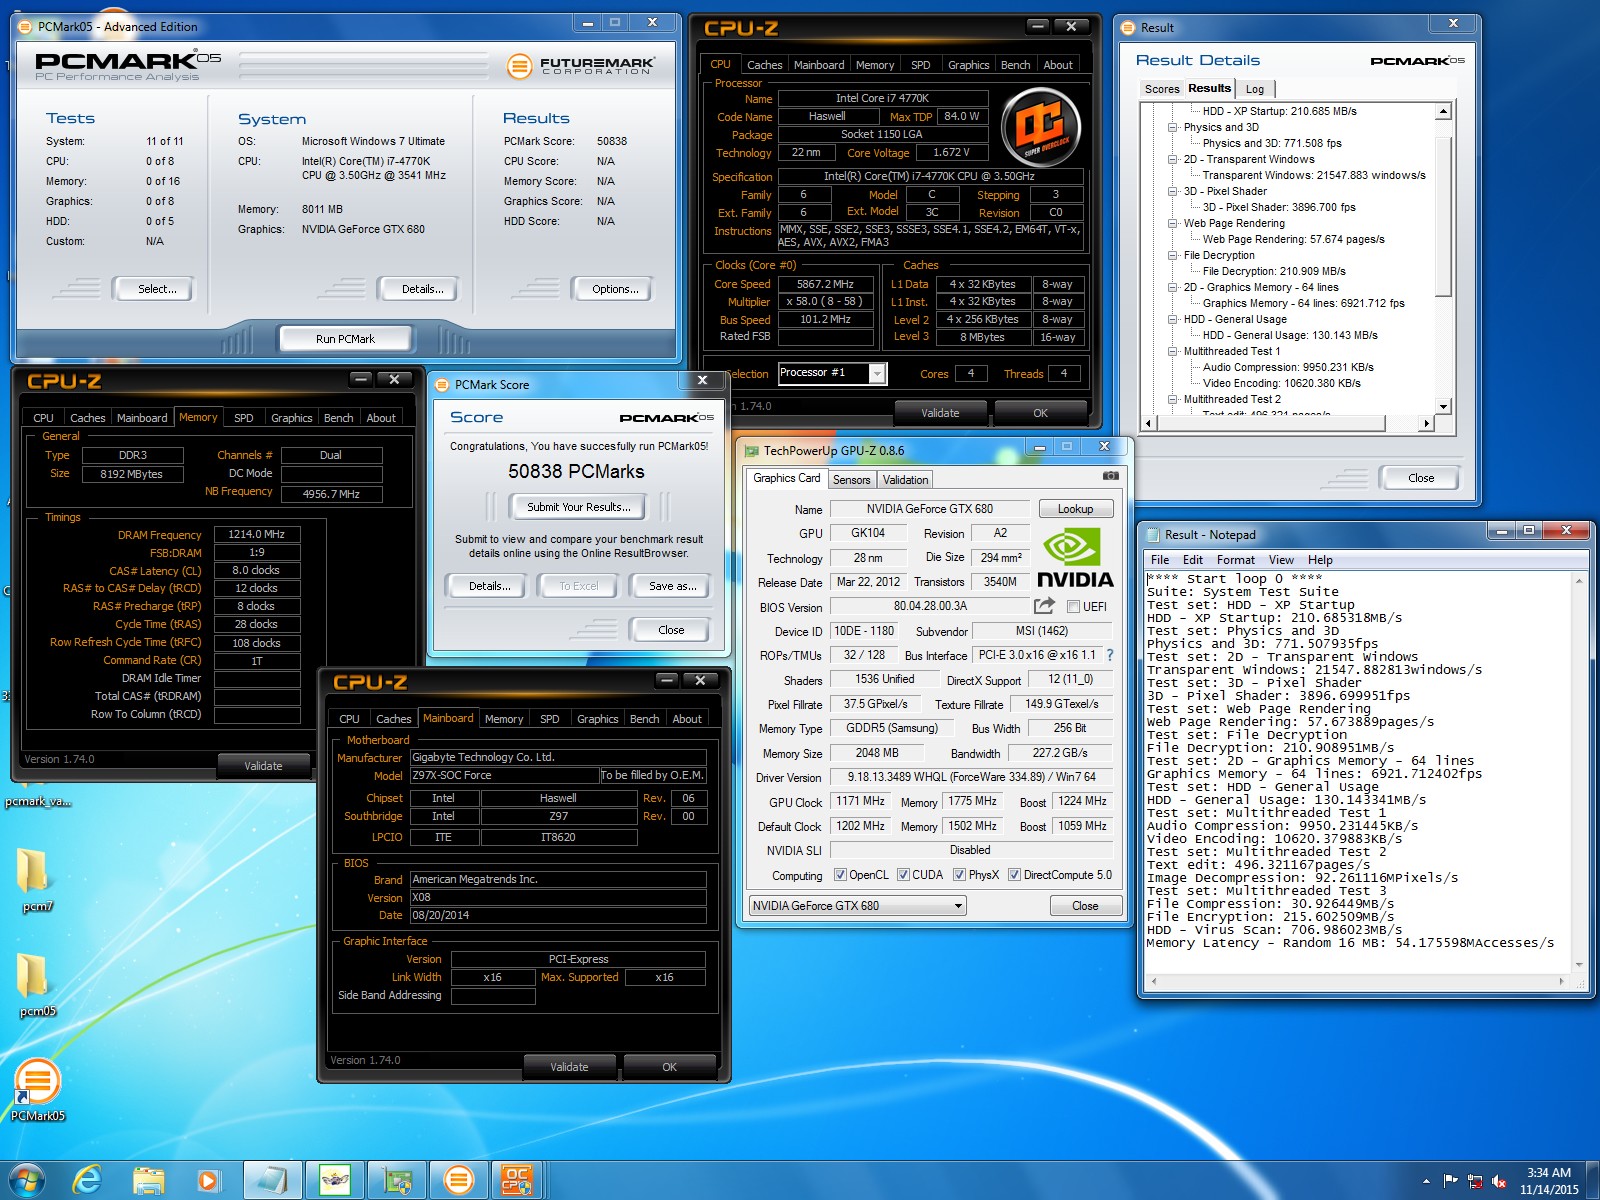Click Validate in the Memory CPU-Z window
The height and width of the screenshot is (1200, 1600).
click(x=263, y=766)
